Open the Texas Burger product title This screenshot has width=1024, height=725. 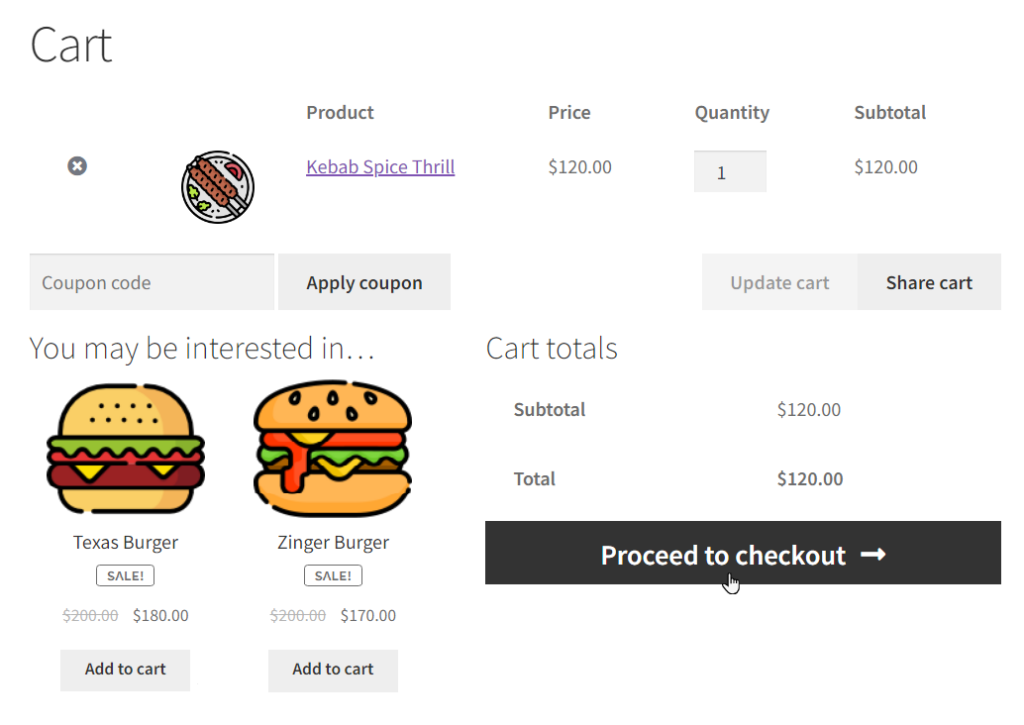(x=125, y=542)
